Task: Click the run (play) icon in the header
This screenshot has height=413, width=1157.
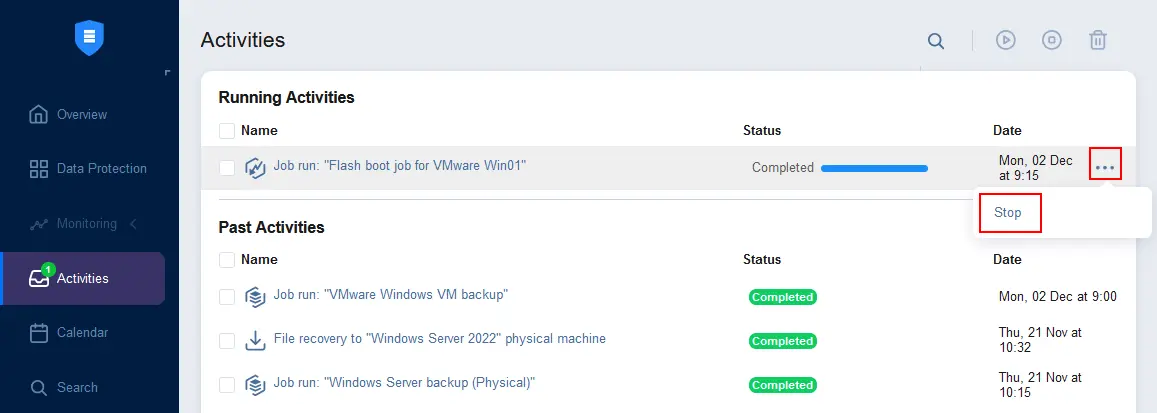Action: (1006, 40)
